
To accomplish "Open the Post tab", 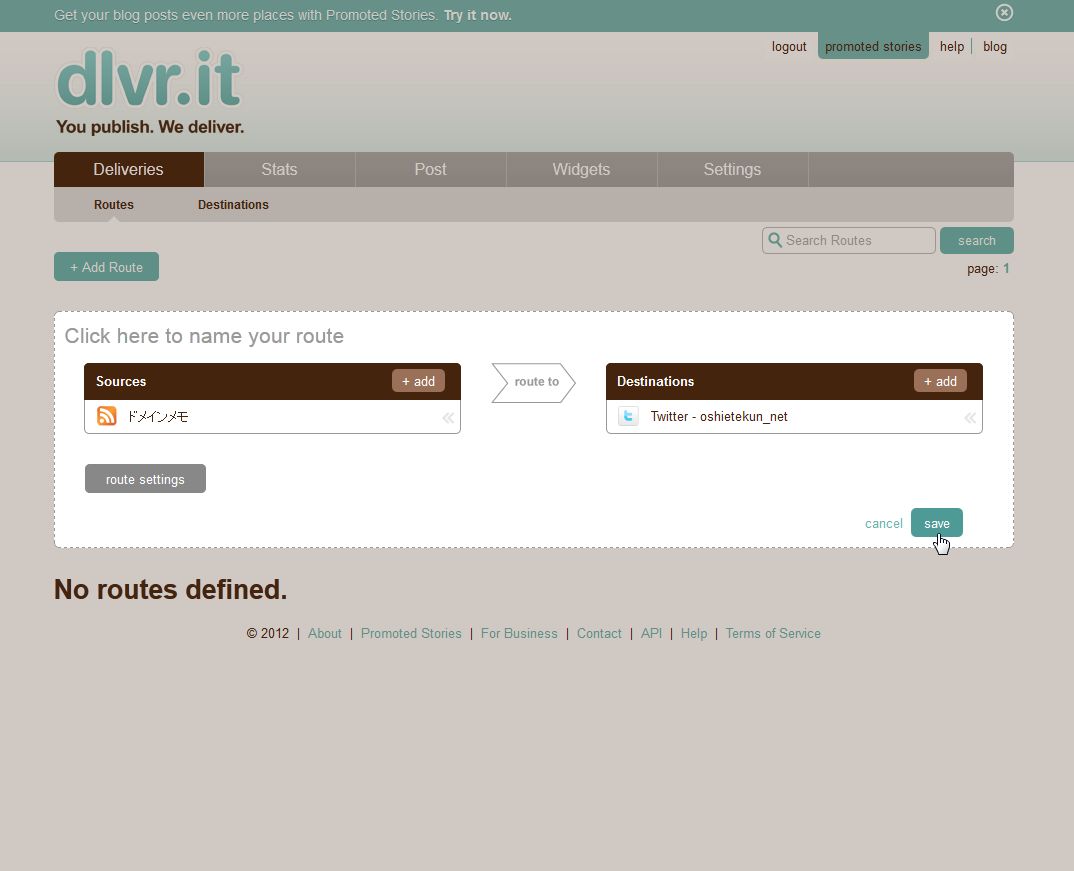I will click(430, 169).
